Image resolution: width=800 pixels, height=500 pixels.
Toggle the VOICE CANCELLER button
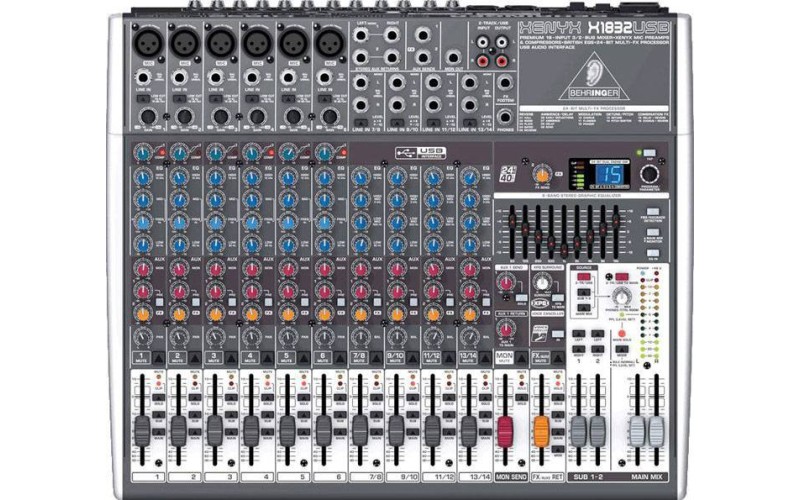tap(558, 334)
